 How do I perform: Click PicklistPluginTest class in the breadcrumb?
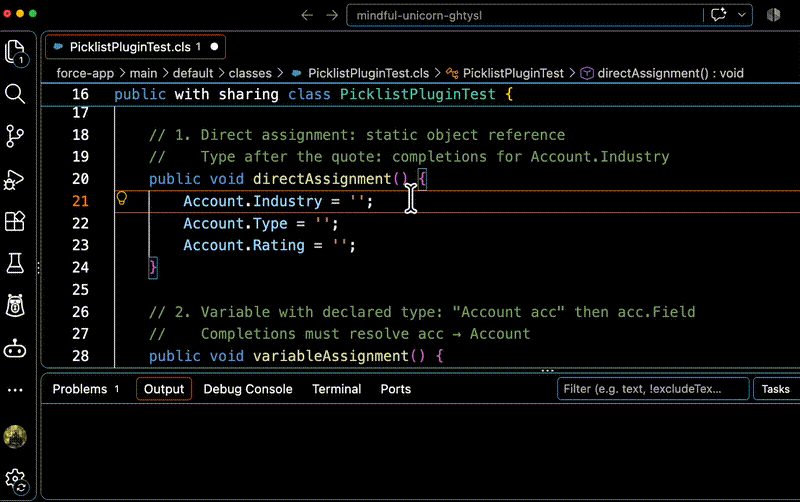point(513,73)
